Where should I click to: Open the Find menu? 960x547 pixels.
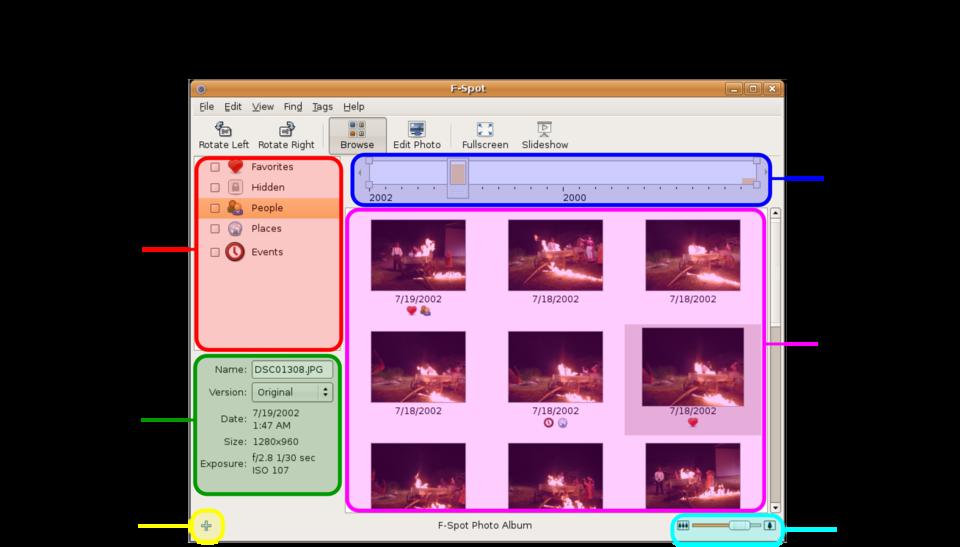pyautogui.click(x=292, y=107)
